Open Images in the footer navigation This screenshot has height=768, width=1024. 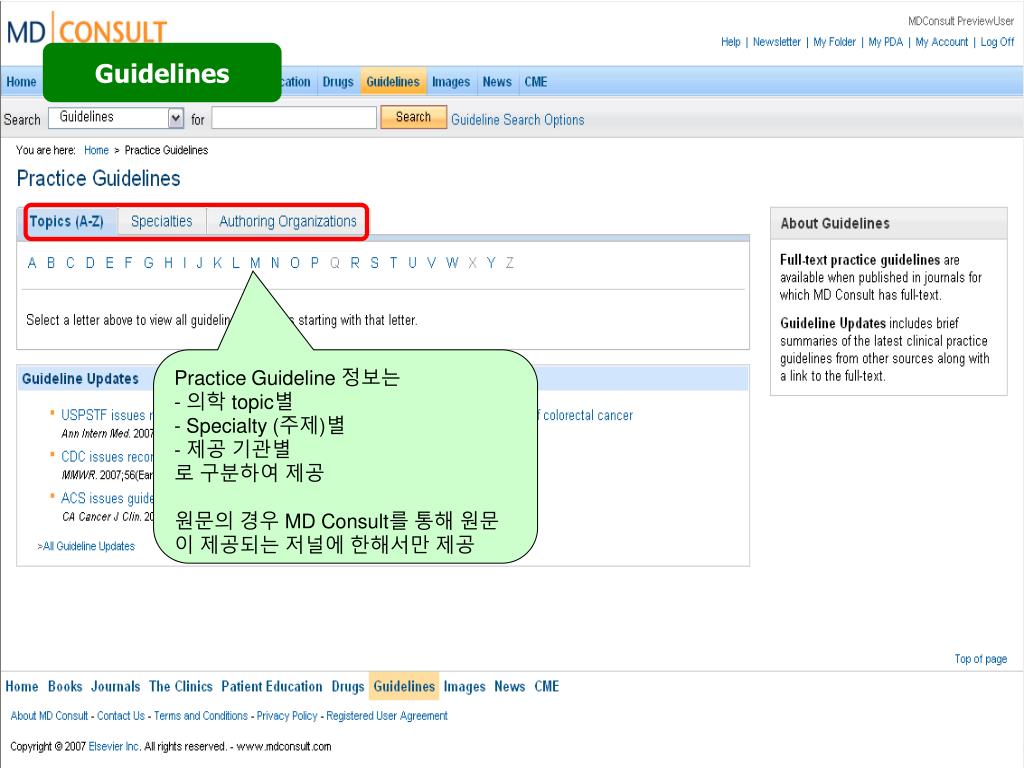click(464, 686)
